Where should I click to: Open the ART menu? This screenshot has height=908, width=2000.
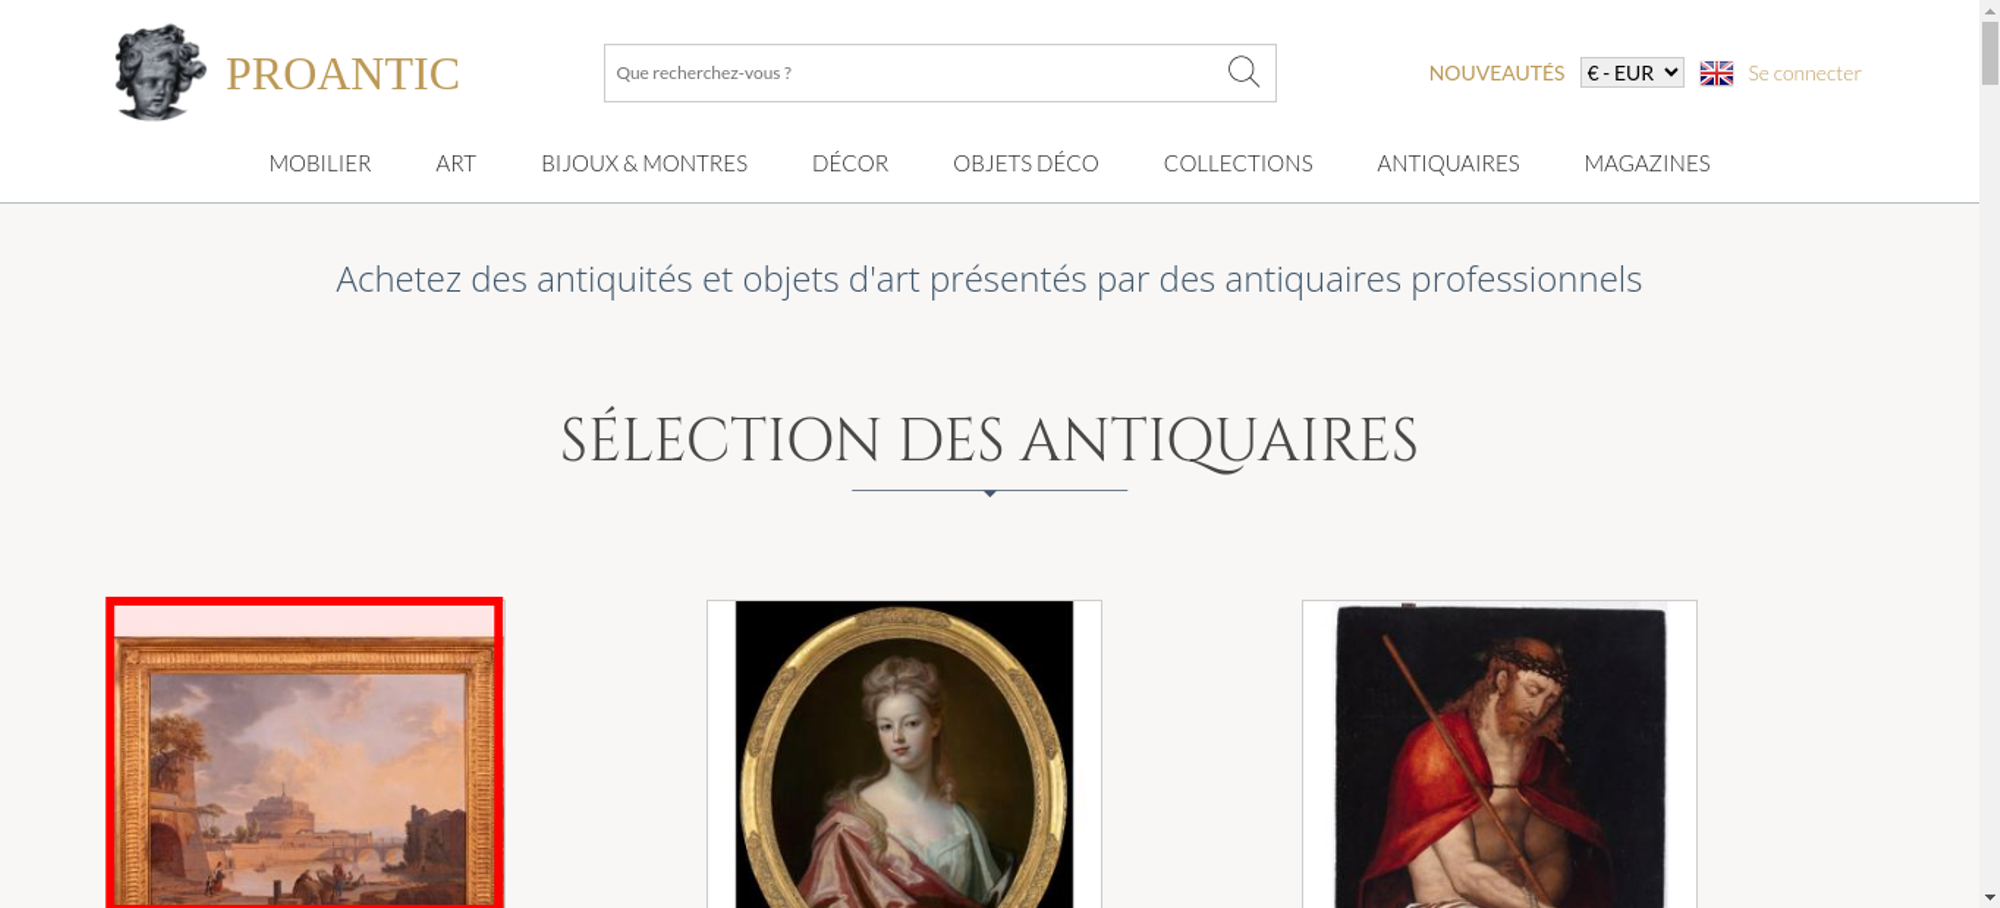455,163
